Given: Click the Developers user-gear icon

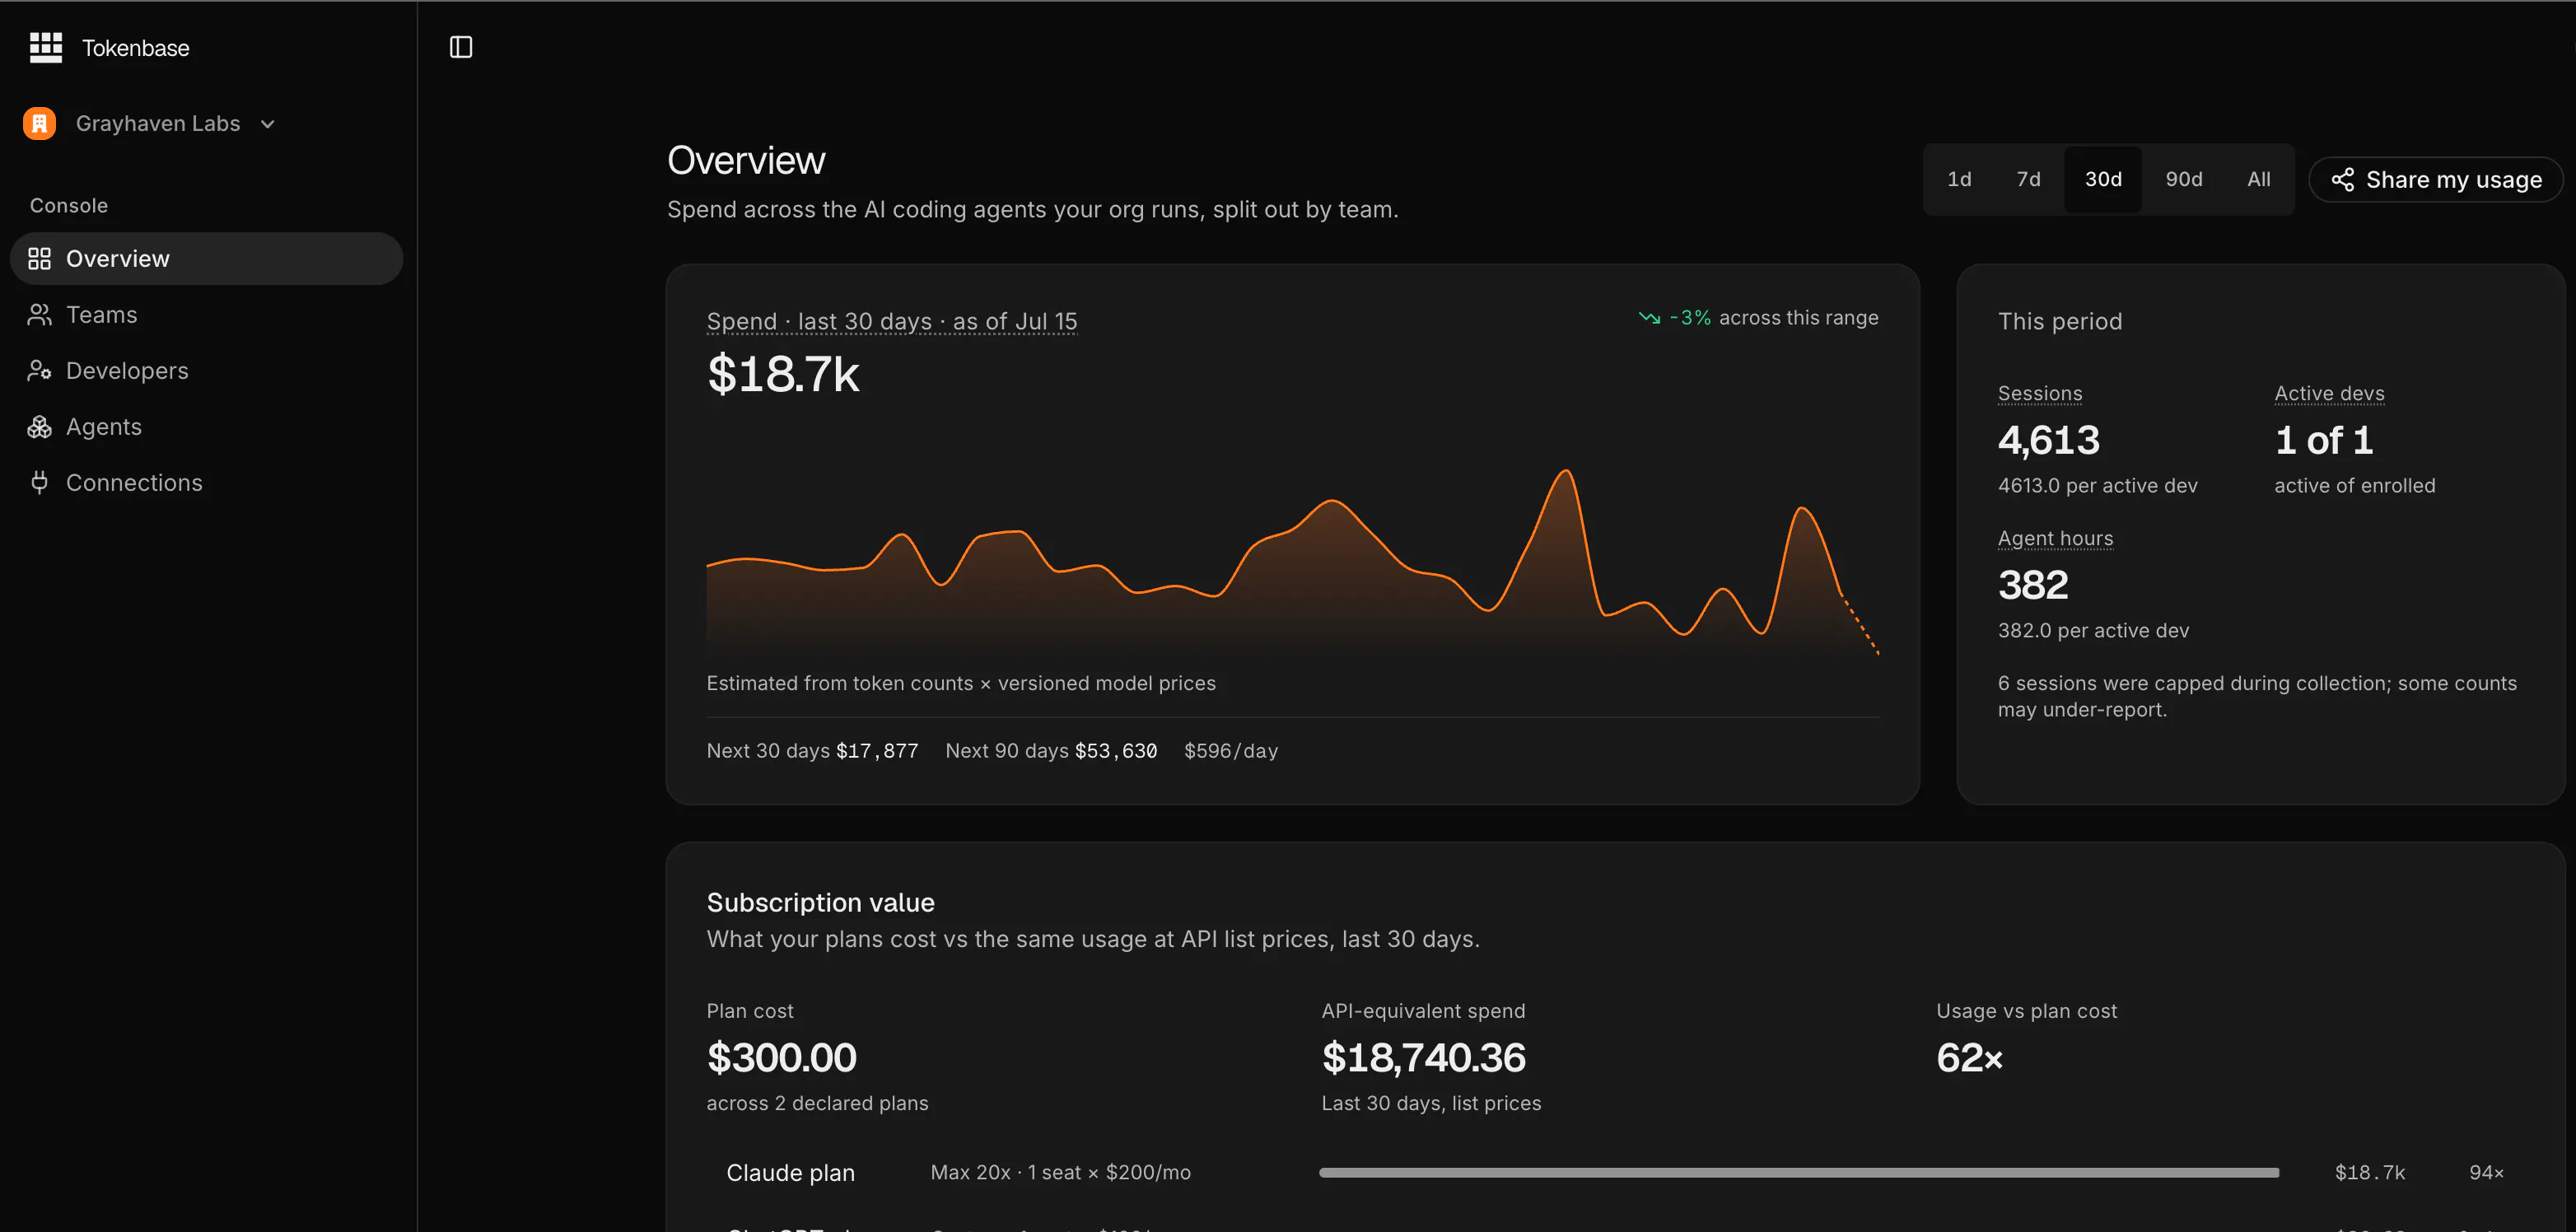Looking at the screenshot, I should pos(39,371).
